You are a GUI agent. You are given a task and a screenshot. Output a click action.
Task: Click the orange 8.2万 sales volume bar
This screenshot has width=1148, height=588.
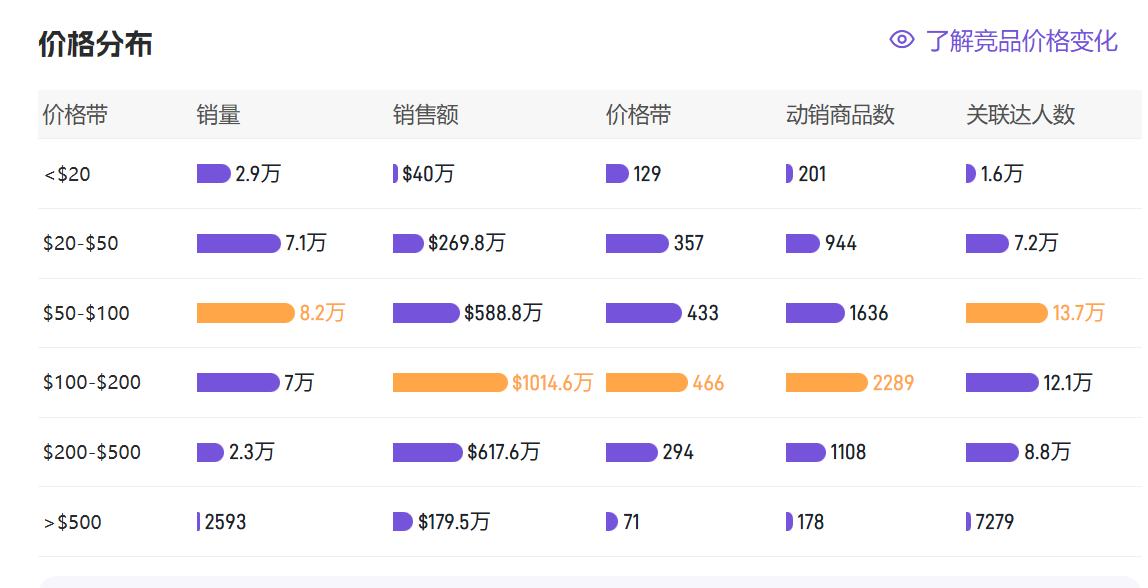pyautogui.click(x=246, y=313)
